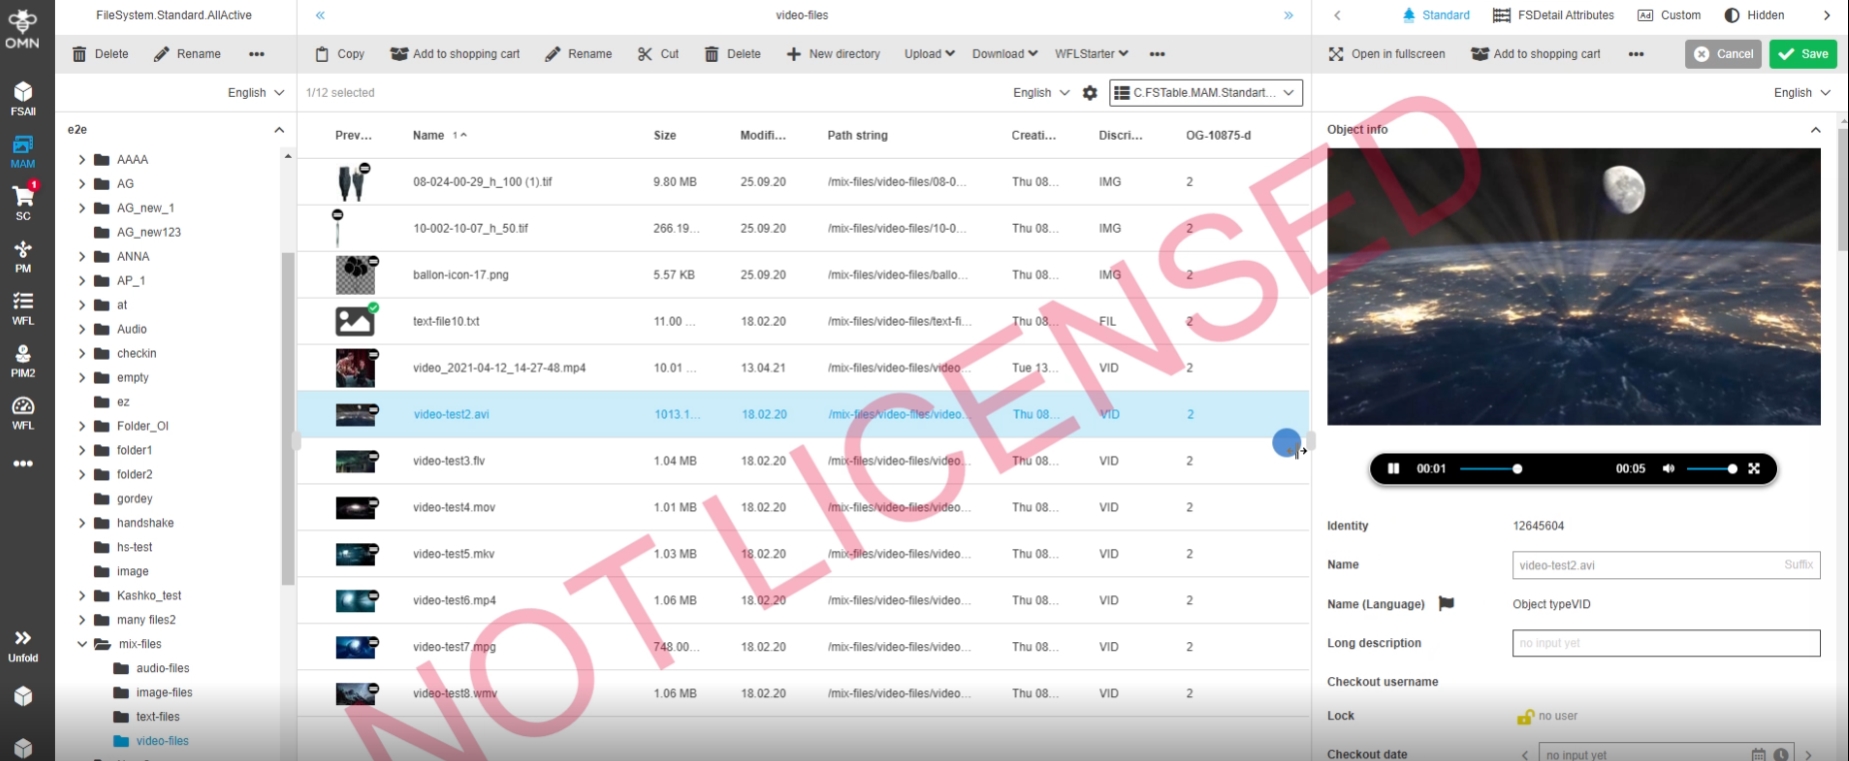The image size is (1849, 761).
Task: Open the PIM2 module in sidebar
Action: (23, 361)
